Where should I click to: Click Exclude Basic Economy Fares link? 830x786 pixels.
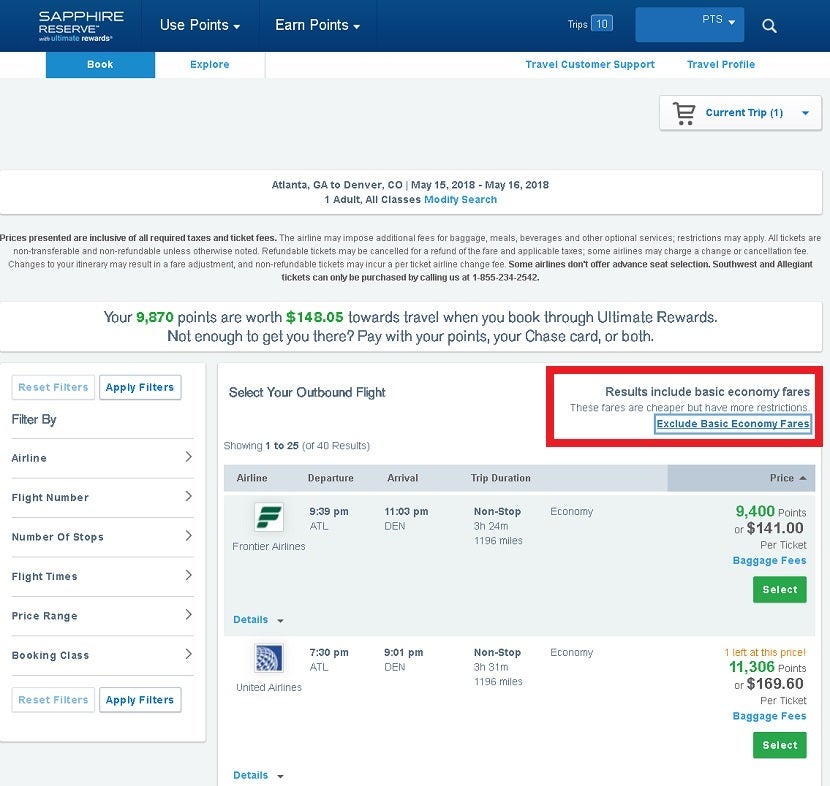click(x=733, y=424)
